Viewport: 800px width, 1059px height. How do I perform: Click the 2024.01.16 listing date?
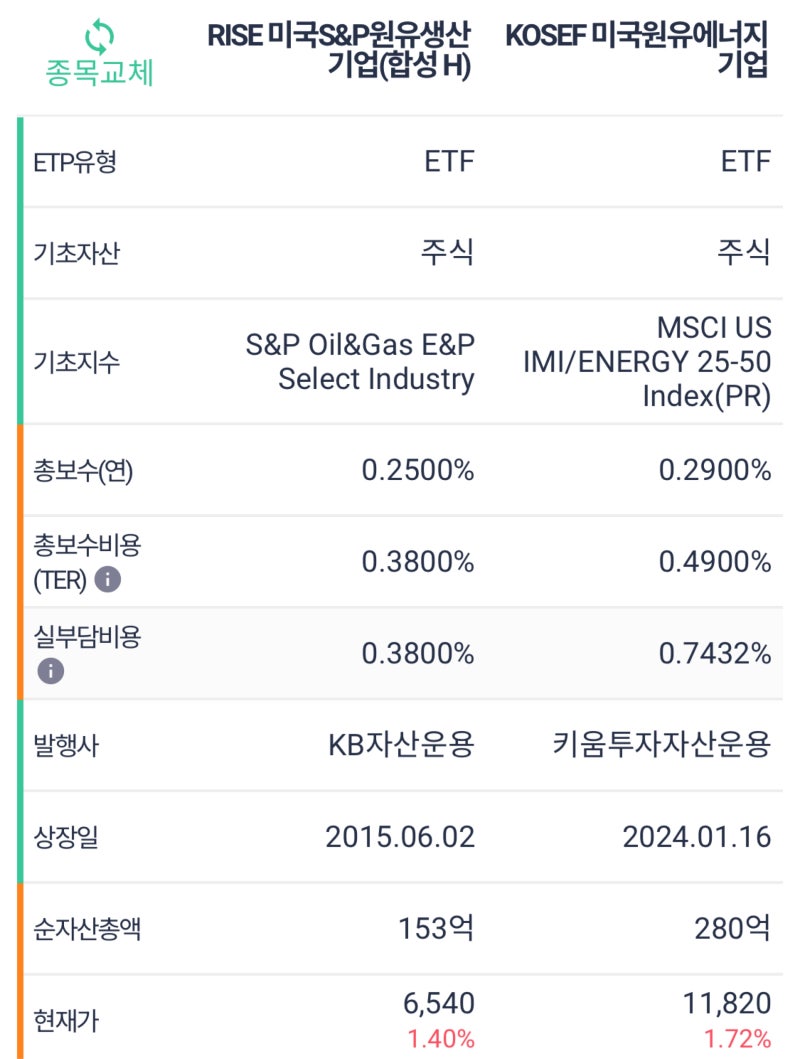[x=696, y=836]
